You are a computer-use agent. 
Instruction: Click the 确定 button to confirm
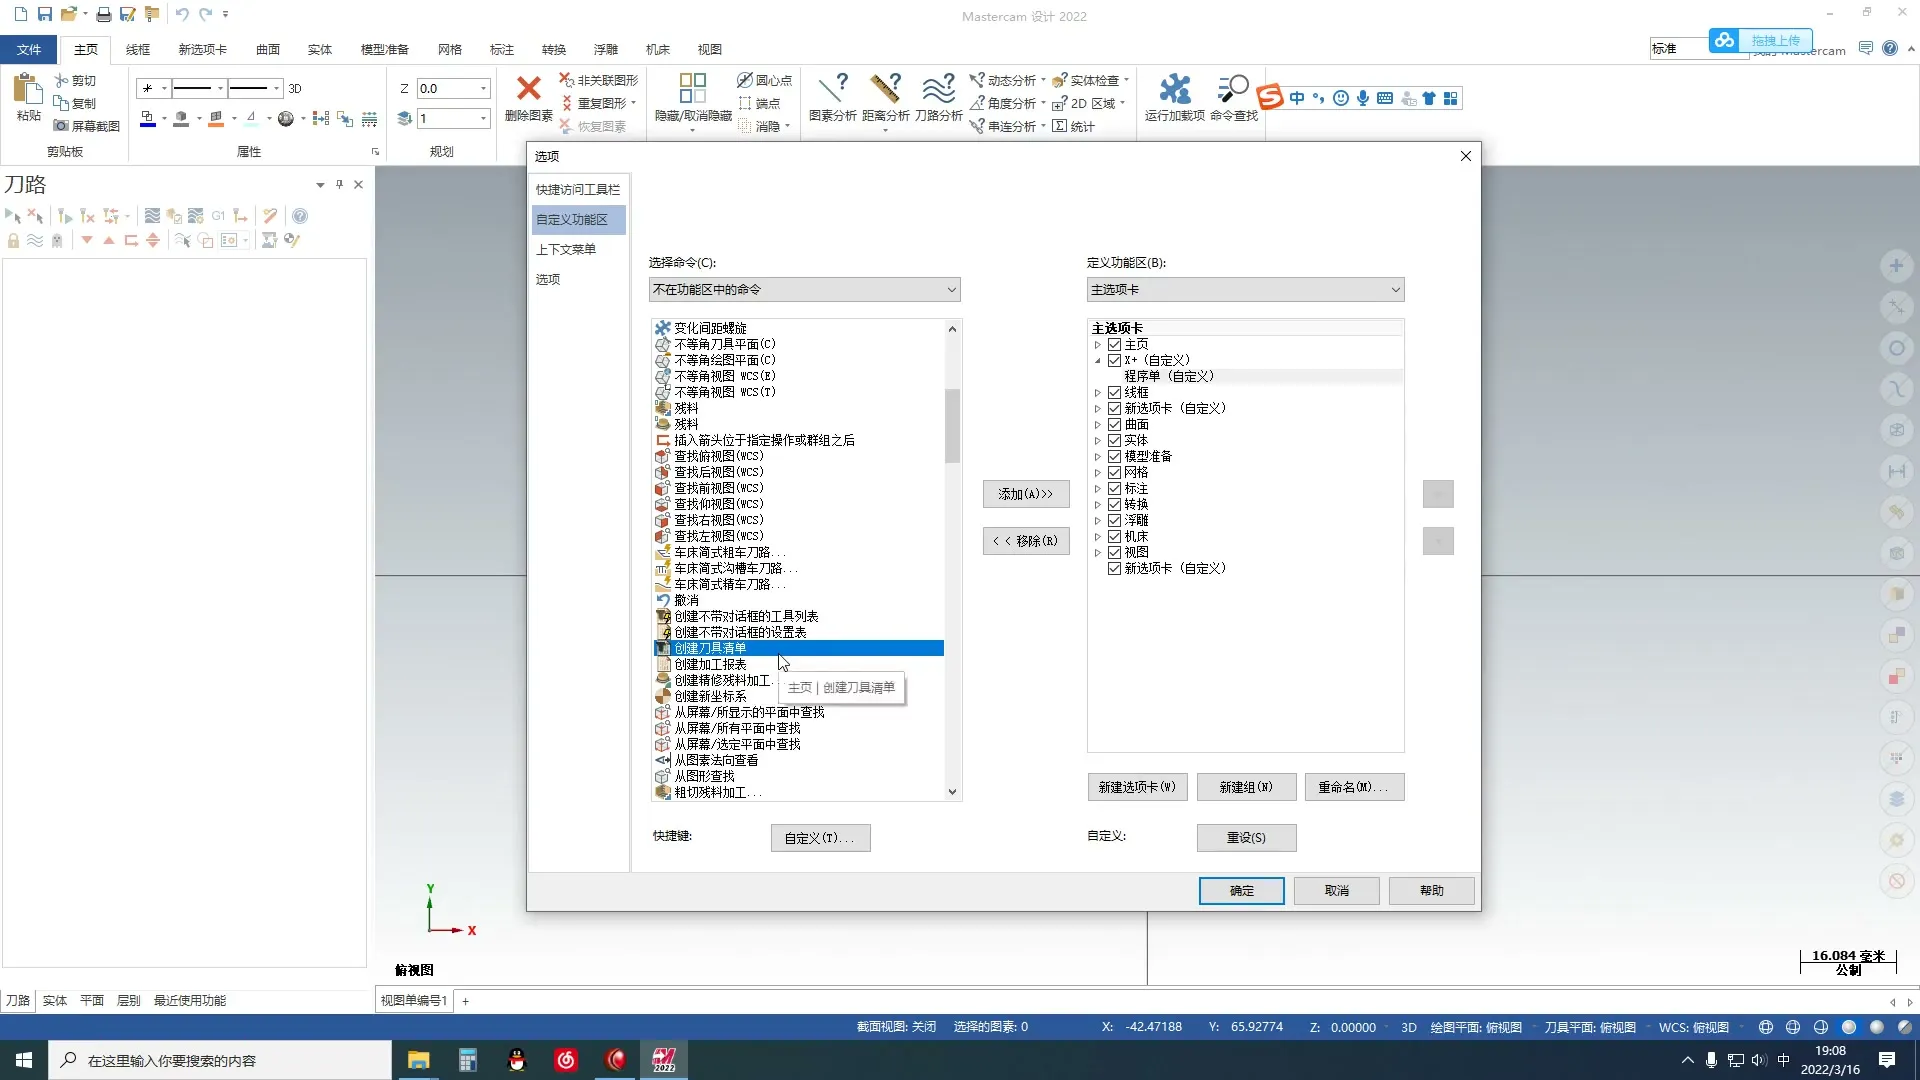[1240, 890]
